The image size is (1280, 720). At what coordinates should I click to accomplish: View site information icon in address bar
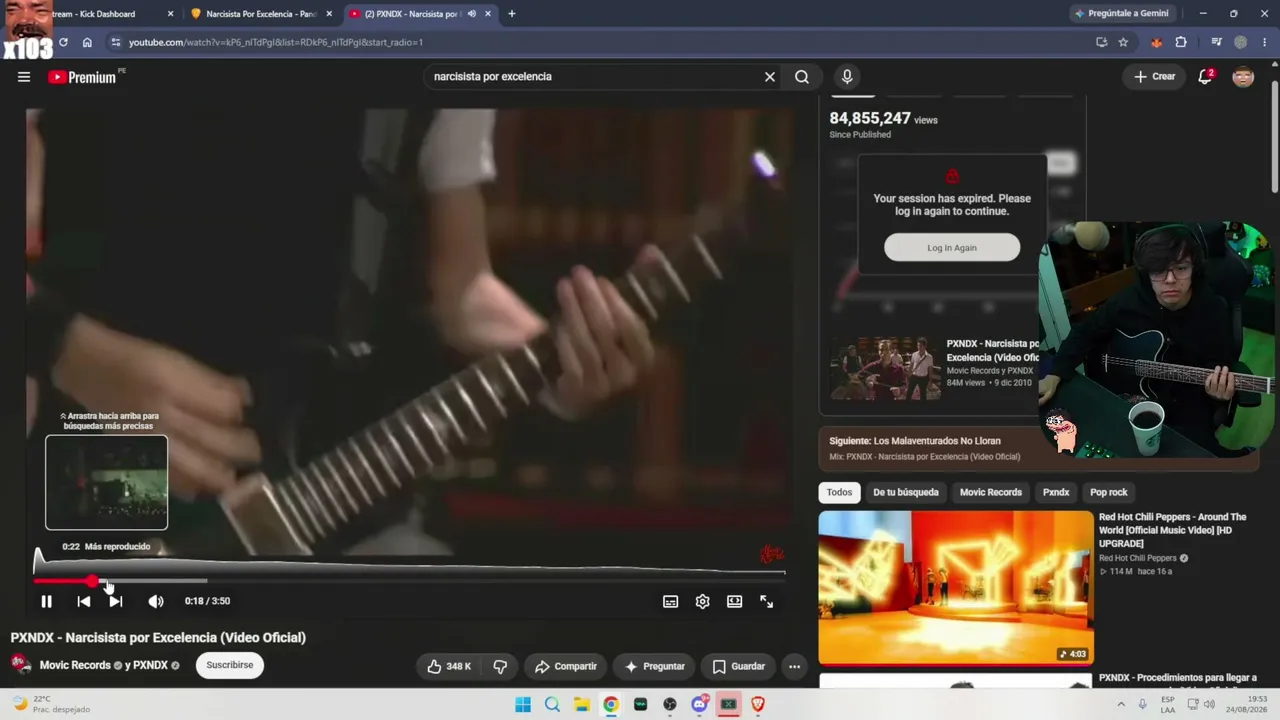pyautogui.click(x=116, y=42)
